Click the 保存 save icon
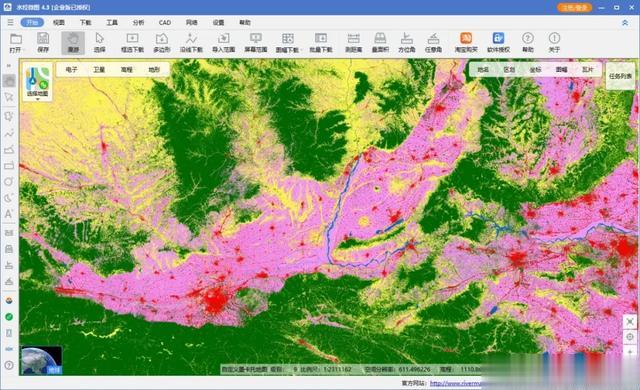 click(x=43, y=43)
